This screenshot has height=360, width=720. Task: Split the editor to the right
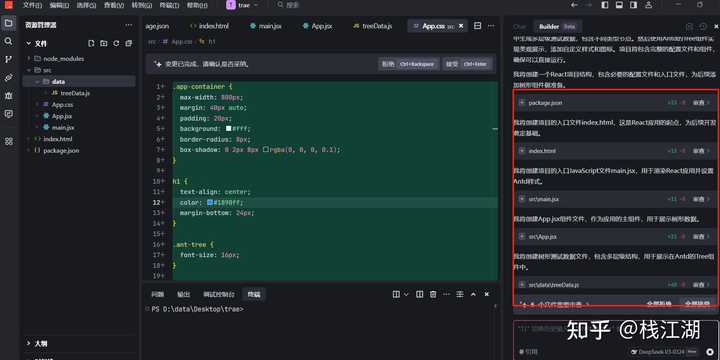[478, 26]
